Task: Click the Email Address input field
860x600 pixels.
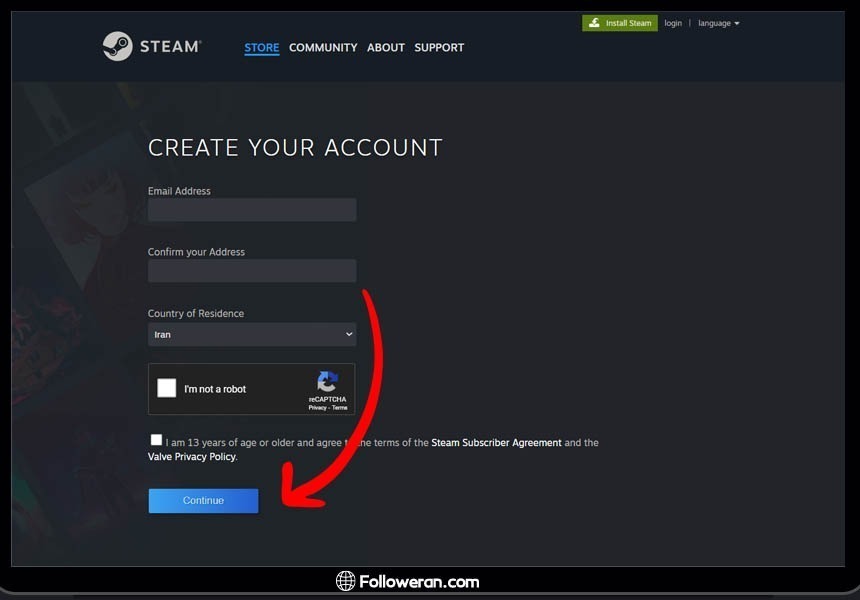Action: pos(252,209)
